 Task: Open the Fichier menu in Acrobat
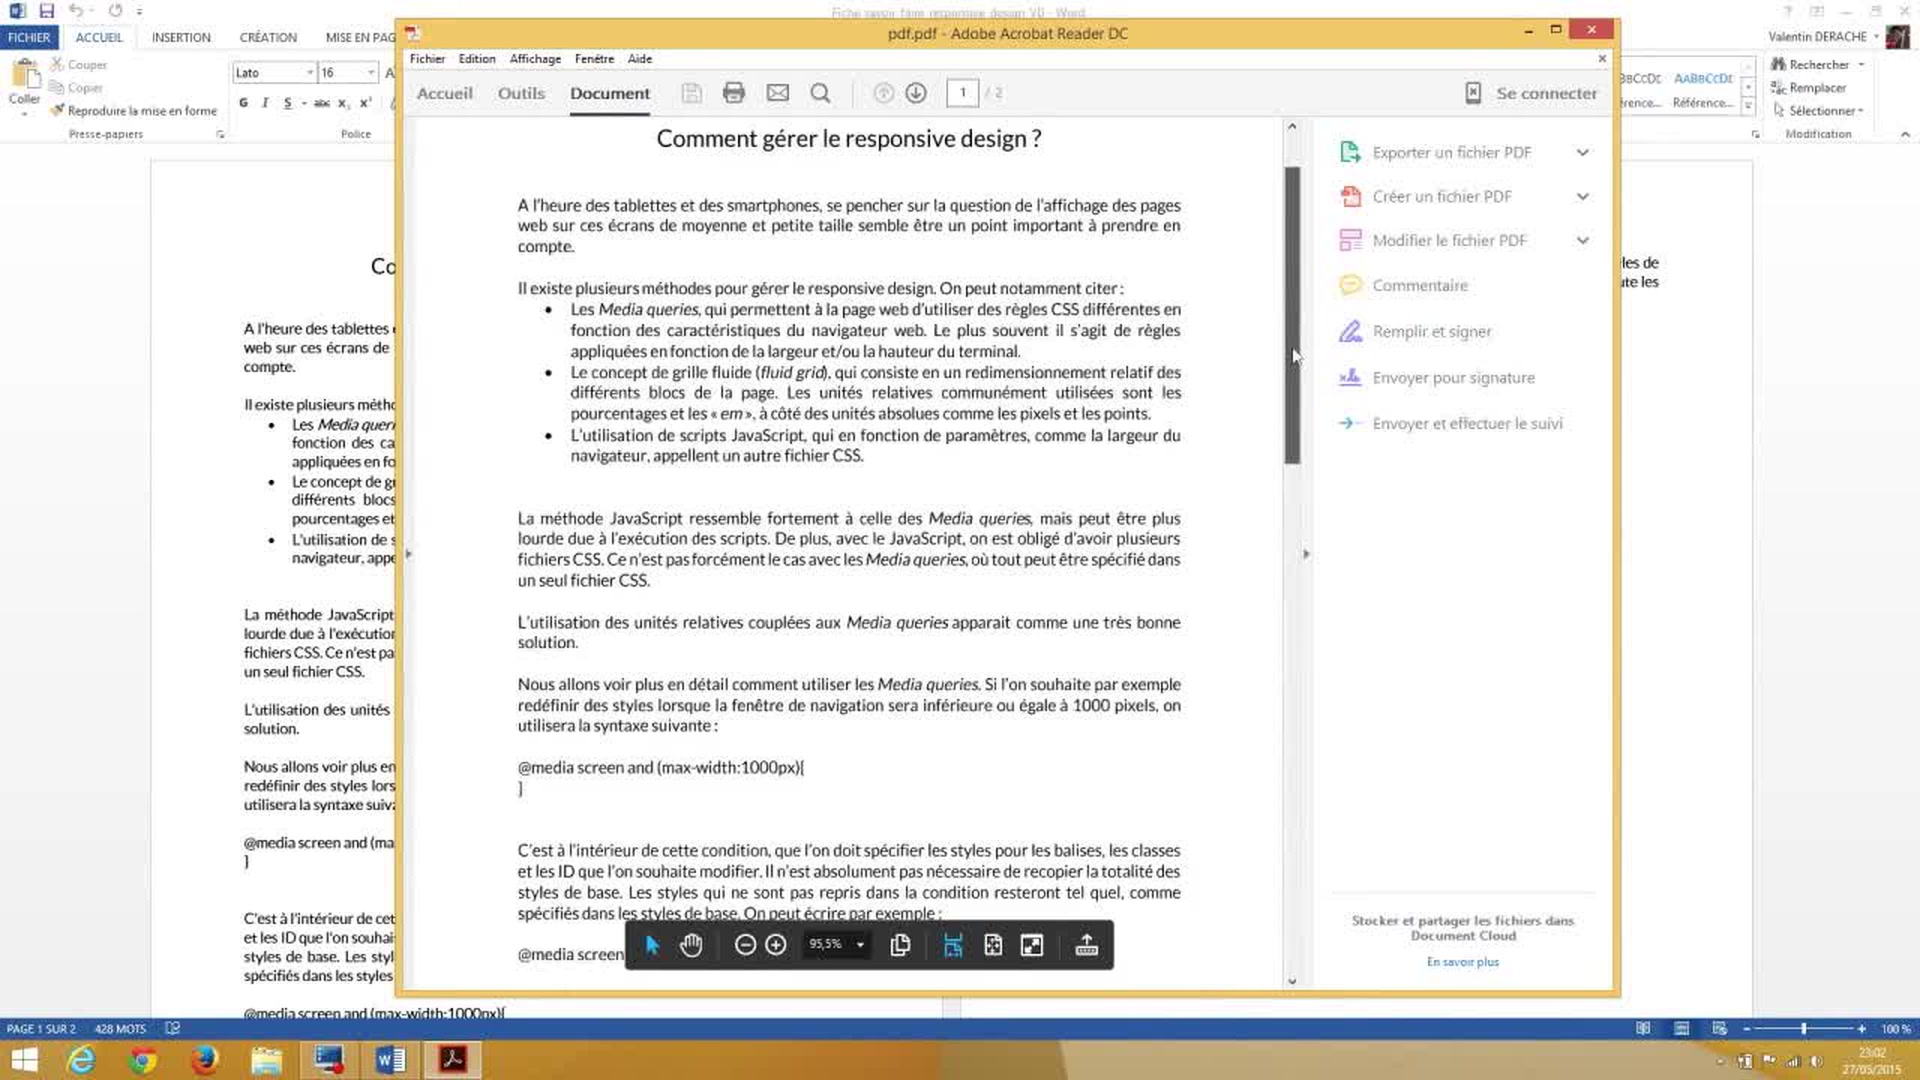click(x=427, y=59)
